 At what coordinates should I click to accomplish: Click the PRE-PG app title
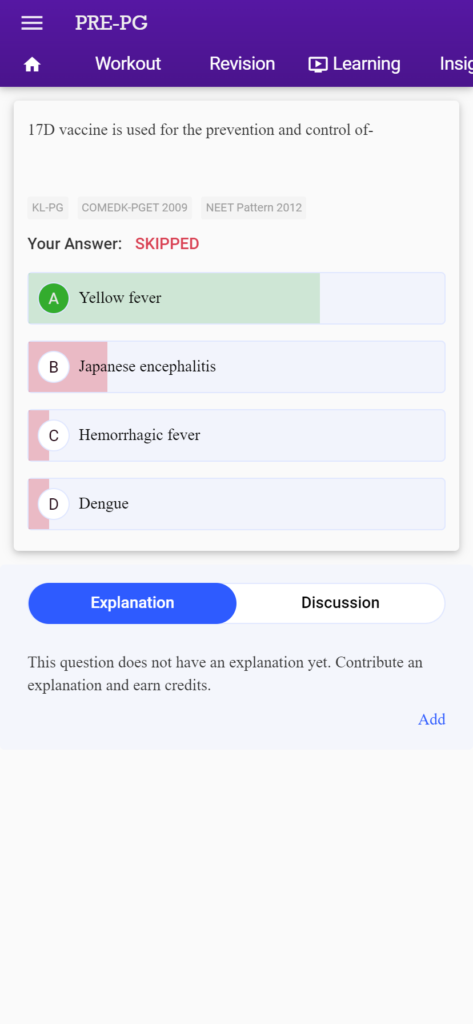coord(111,23)
